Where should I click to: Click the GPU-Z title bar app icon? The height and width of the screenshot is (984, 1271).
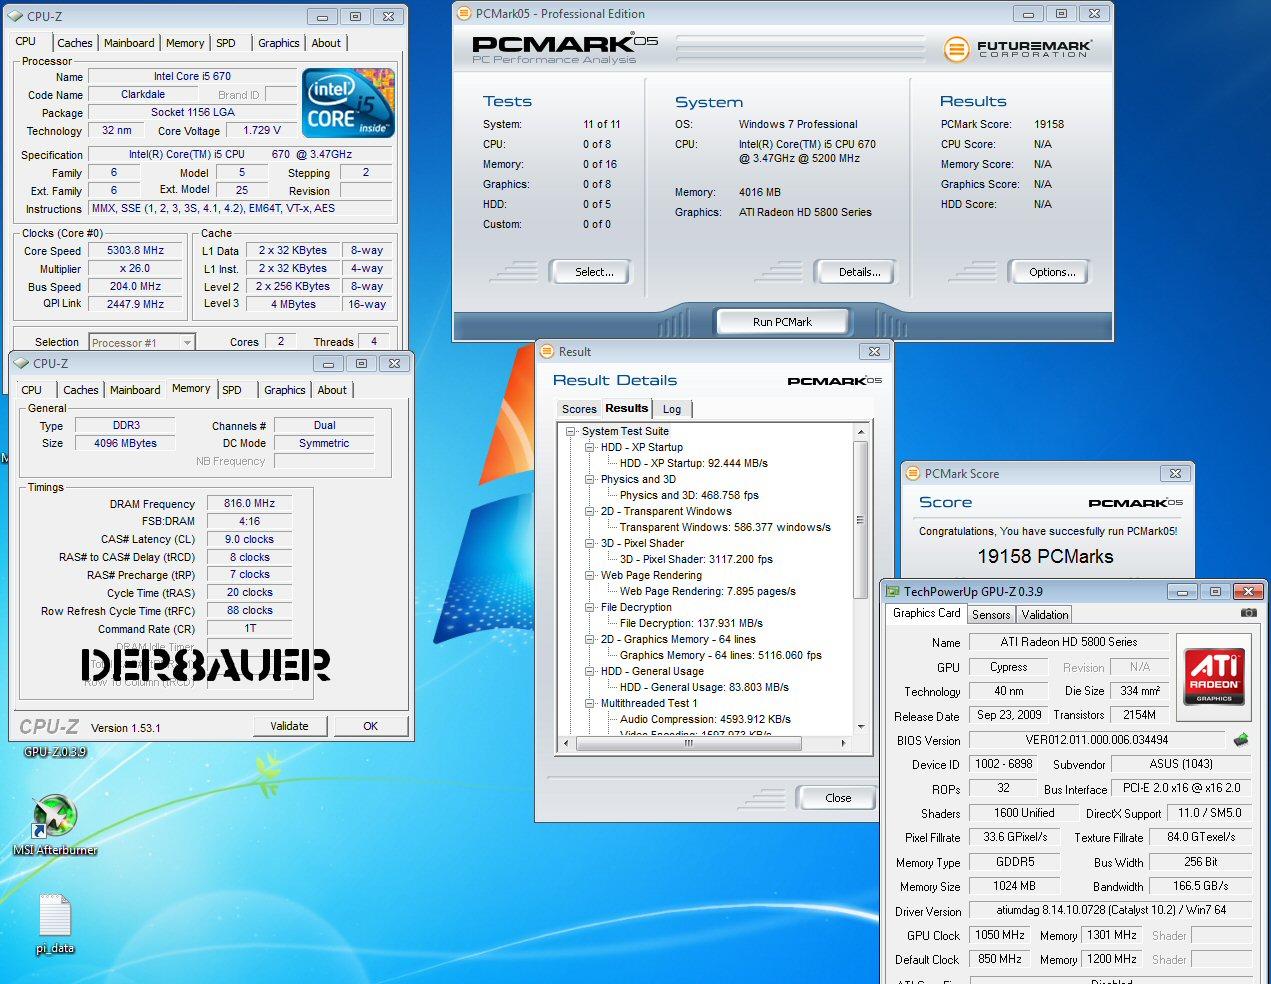(893, 591)
